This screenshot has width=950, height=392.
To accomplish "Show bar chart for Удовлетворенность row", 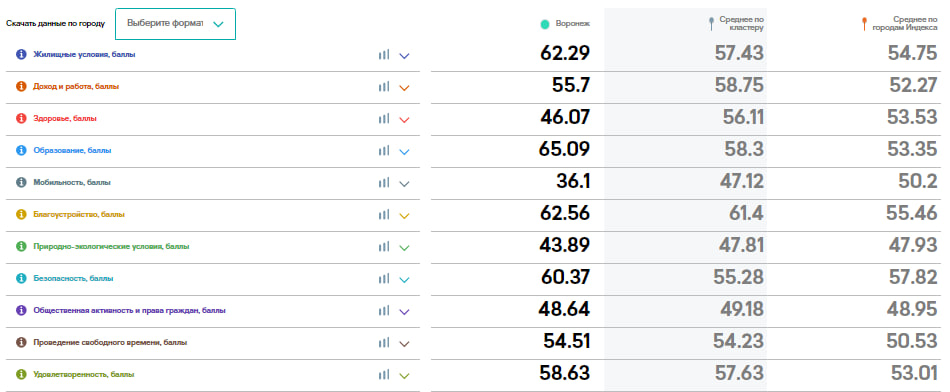I will tap(384, 374).
